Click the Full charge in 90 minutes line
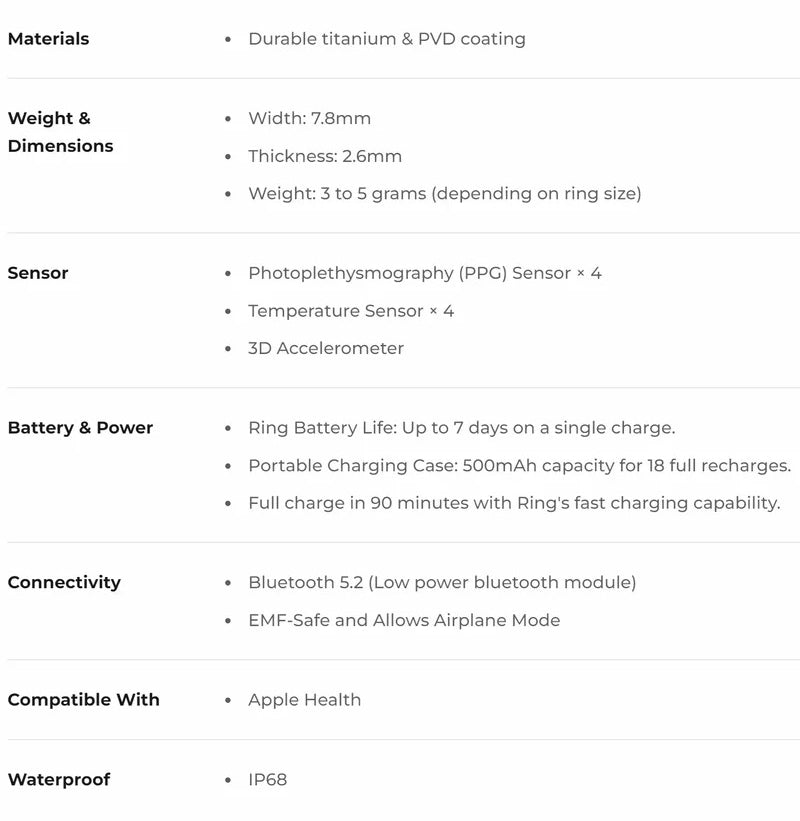This screenshot has width=800, height=821. coord(514,503)
